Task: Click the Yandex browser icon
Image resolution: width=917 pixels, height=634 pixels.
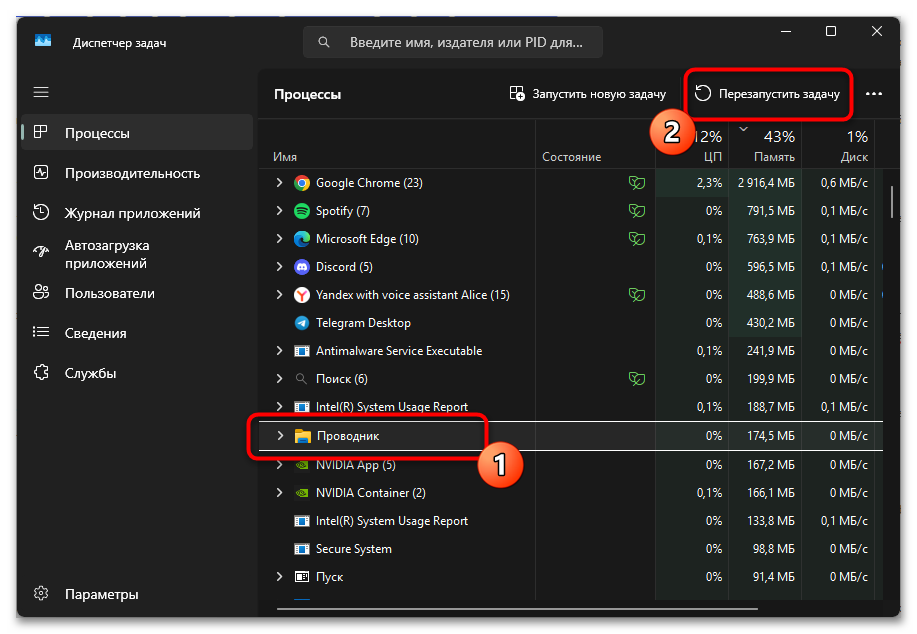Action: (x=302, y=295)
